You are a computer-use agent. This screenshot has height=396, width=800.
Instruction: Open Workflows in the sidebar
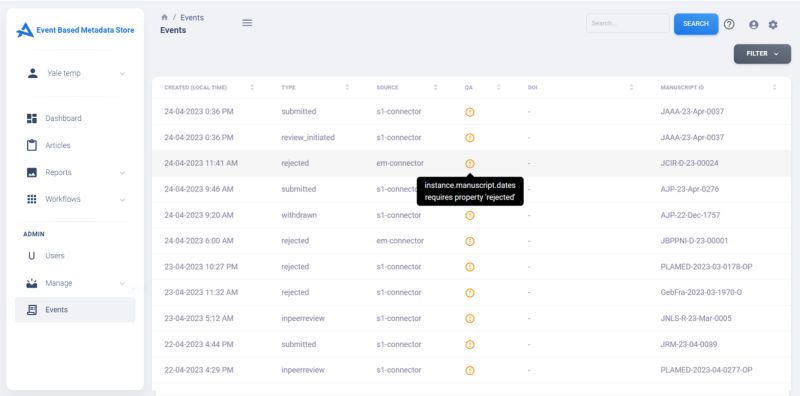point(63,199)
